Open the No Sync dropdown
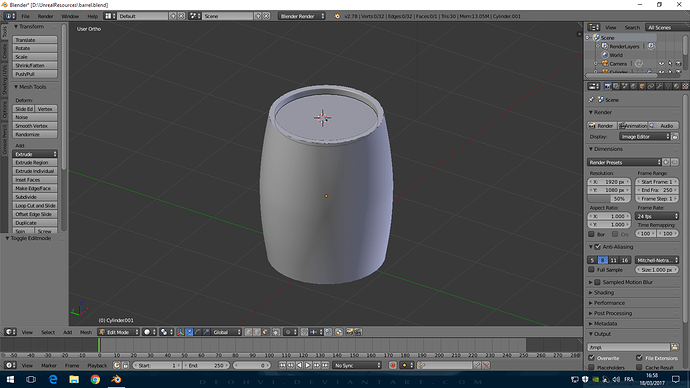This screenshot has width=690, height=388. (357, 365)
